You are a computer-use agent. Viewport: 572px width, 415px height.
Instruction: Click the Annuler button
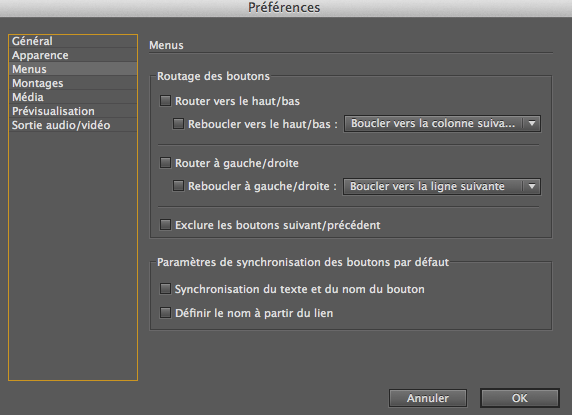(x=428, y=398)
